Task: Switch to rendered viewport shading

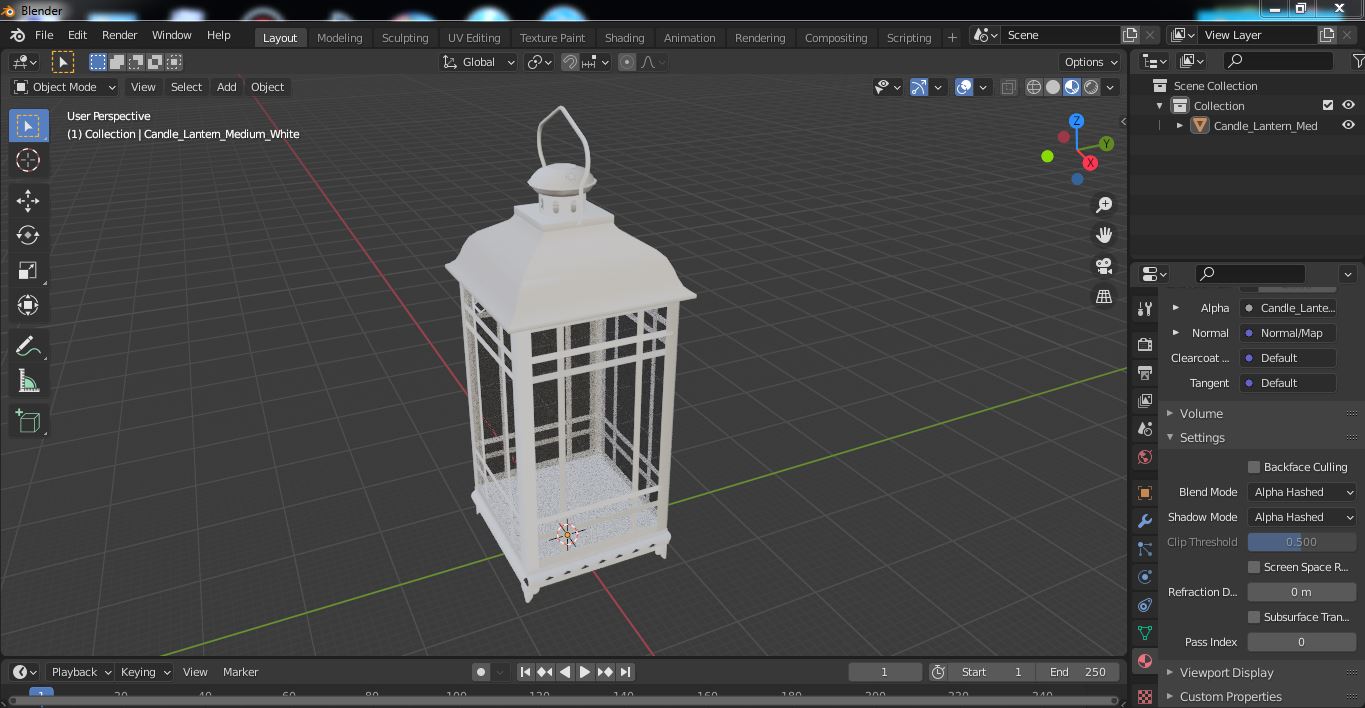Action: (x=1091, y=87)
